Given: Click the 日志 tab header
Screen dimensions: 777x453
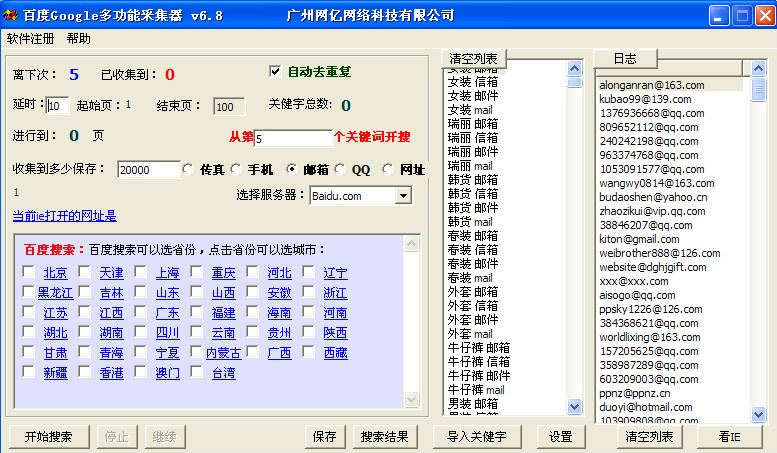Looking at the screenshot, I should click(x=625, y=58).
